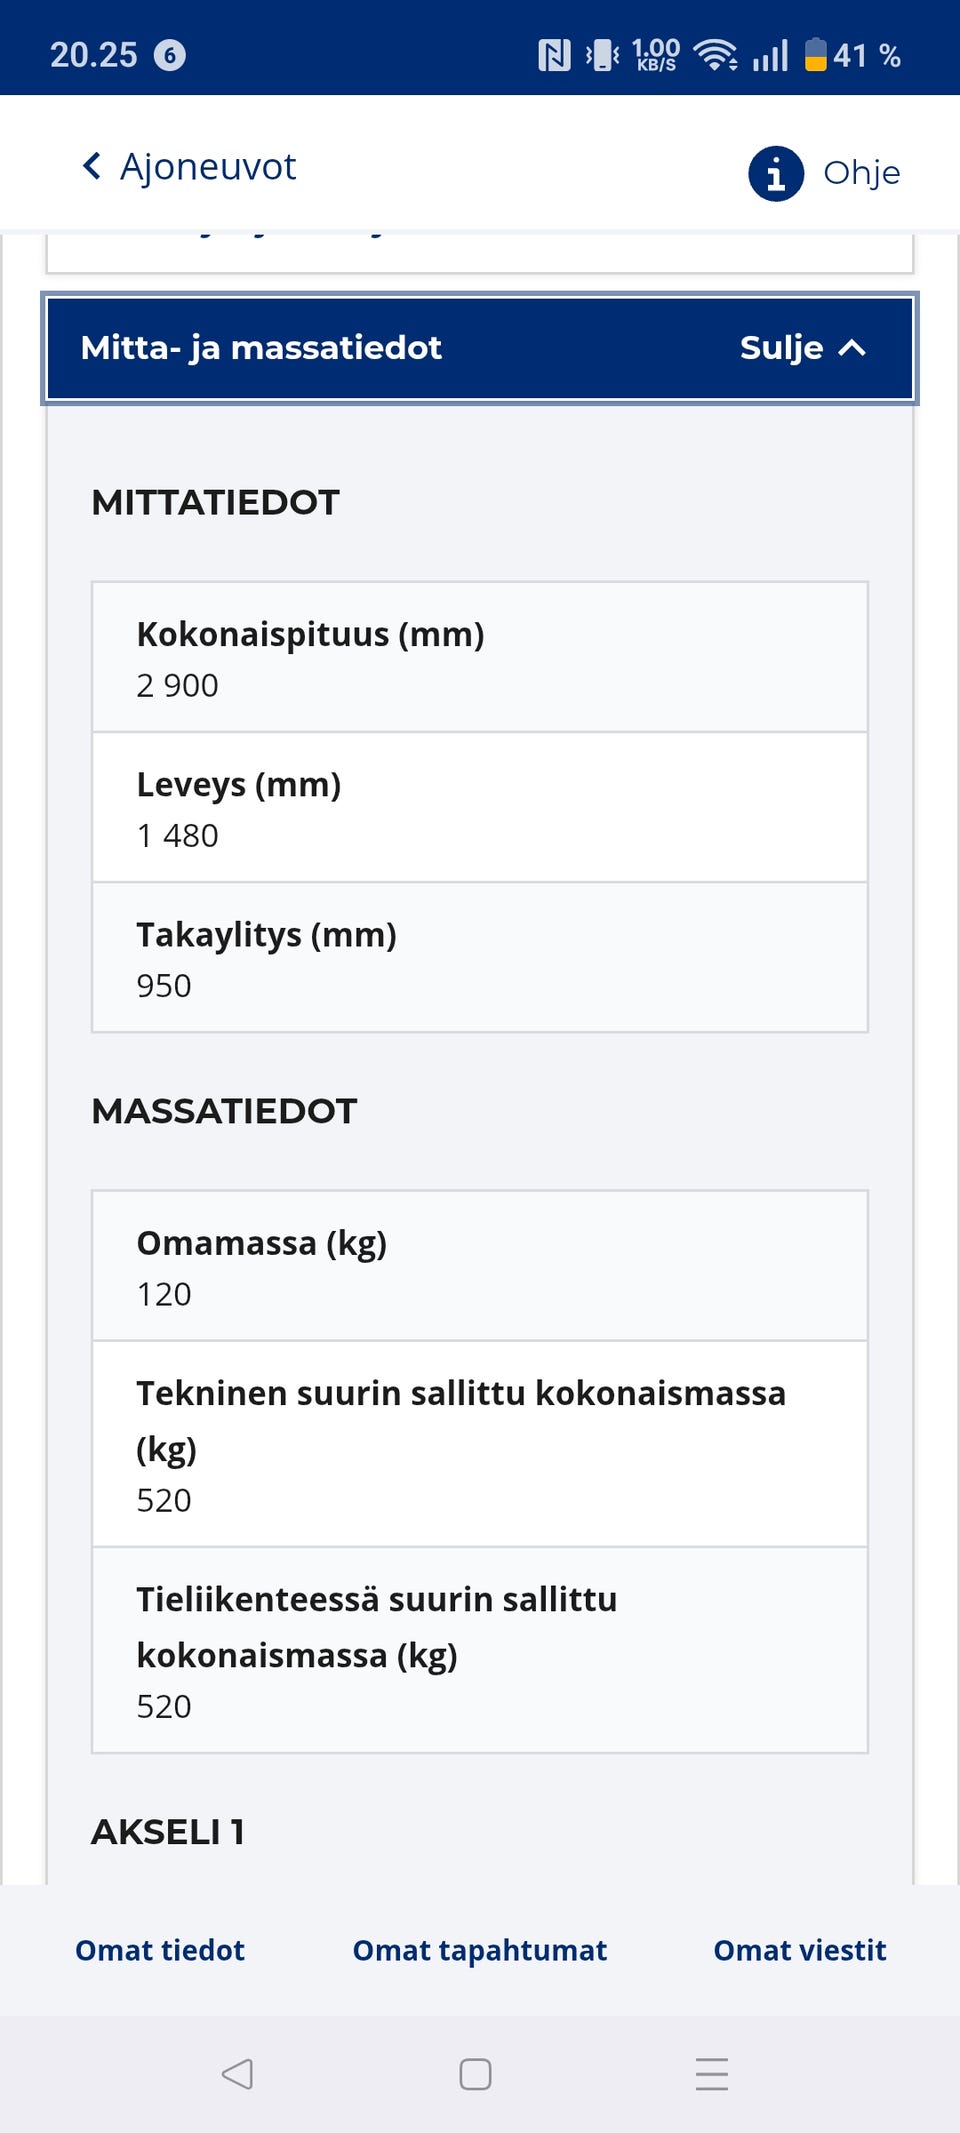Collapse the Mitta- ja massatiedot section
960x2133 pixels.
pos(480,348)
